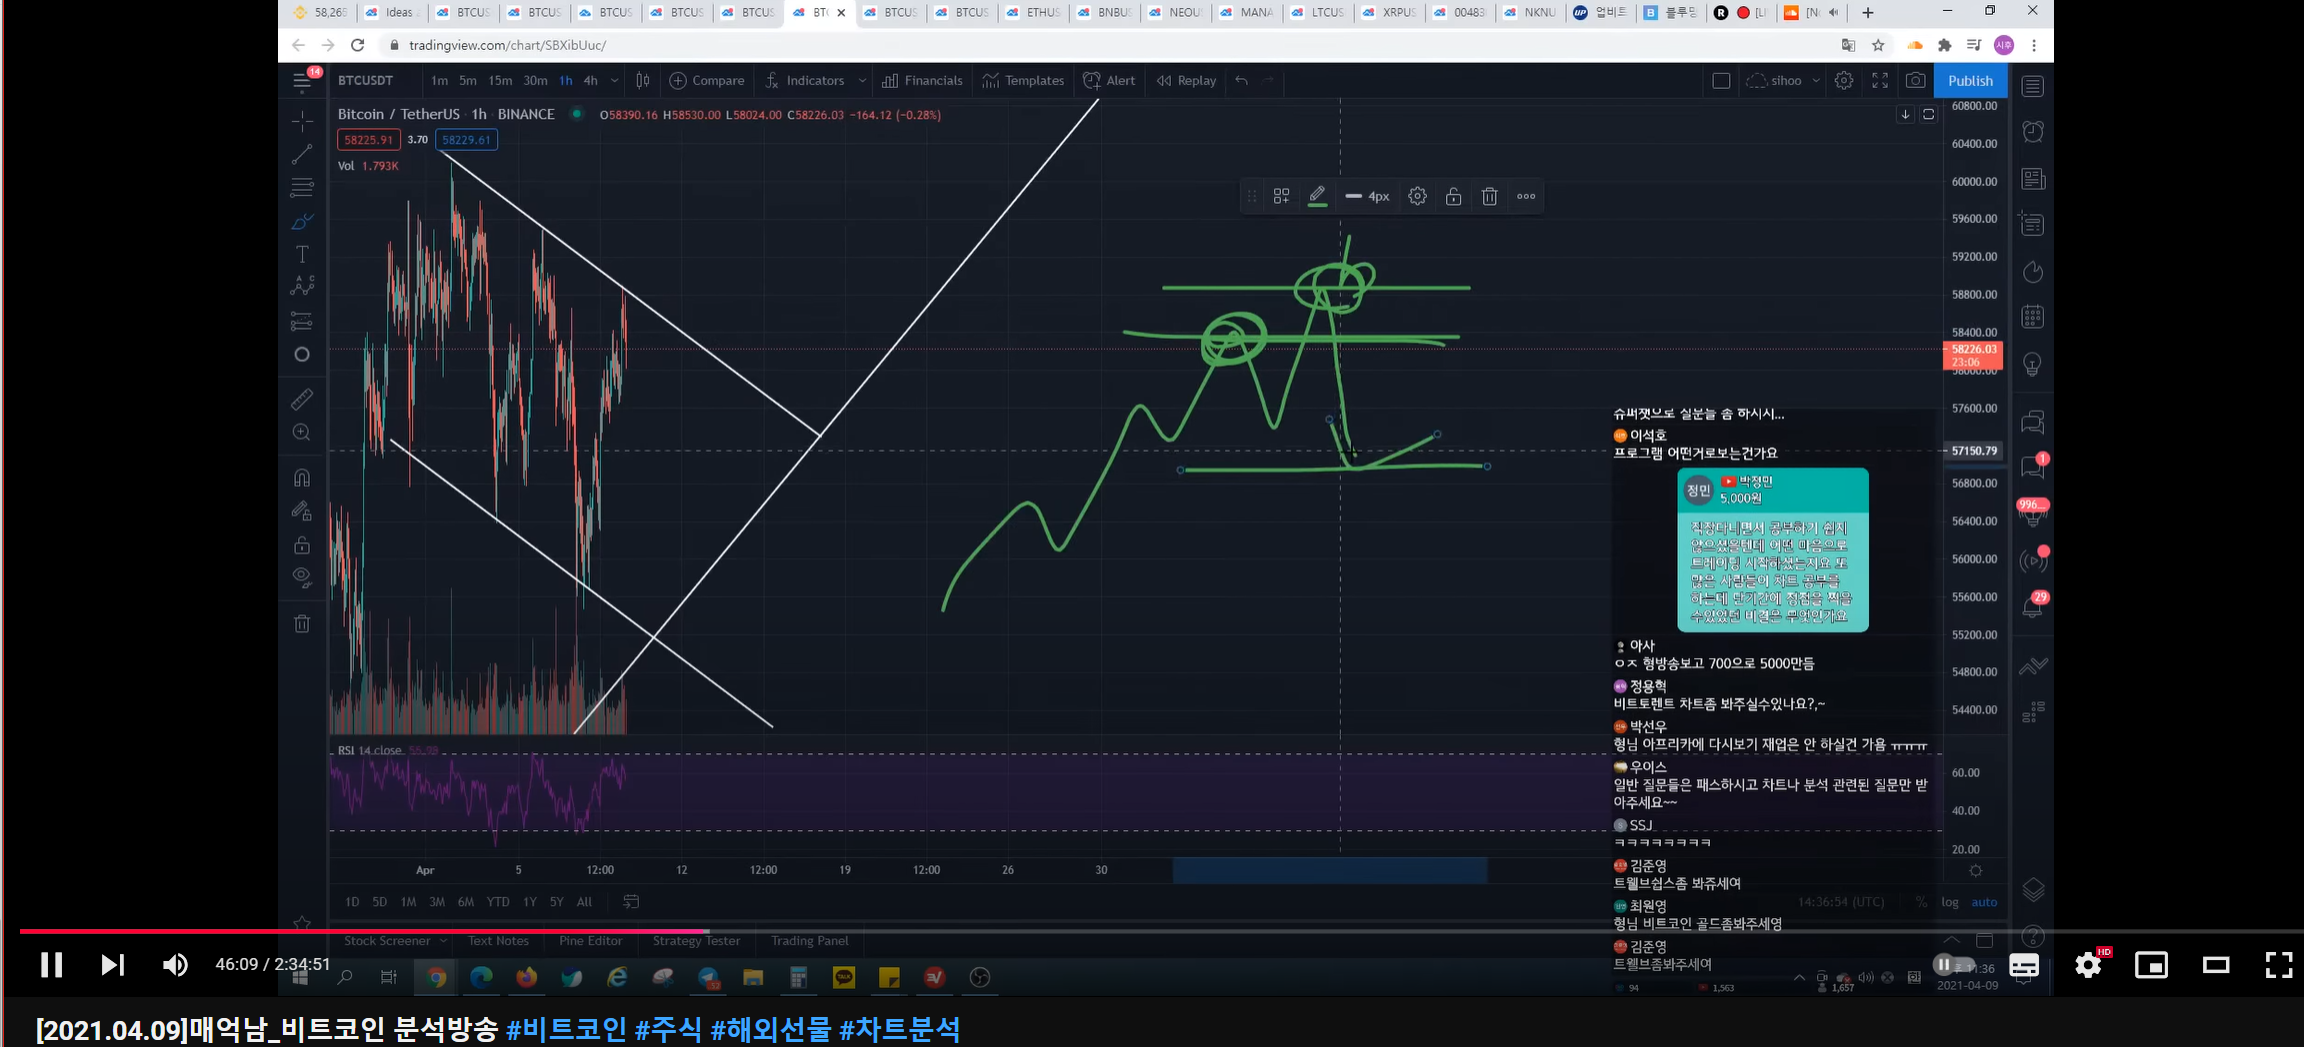2304x1047 pixels.
Task: Take a chart snapshot with camera icon
Action: tap(1915, 81)
